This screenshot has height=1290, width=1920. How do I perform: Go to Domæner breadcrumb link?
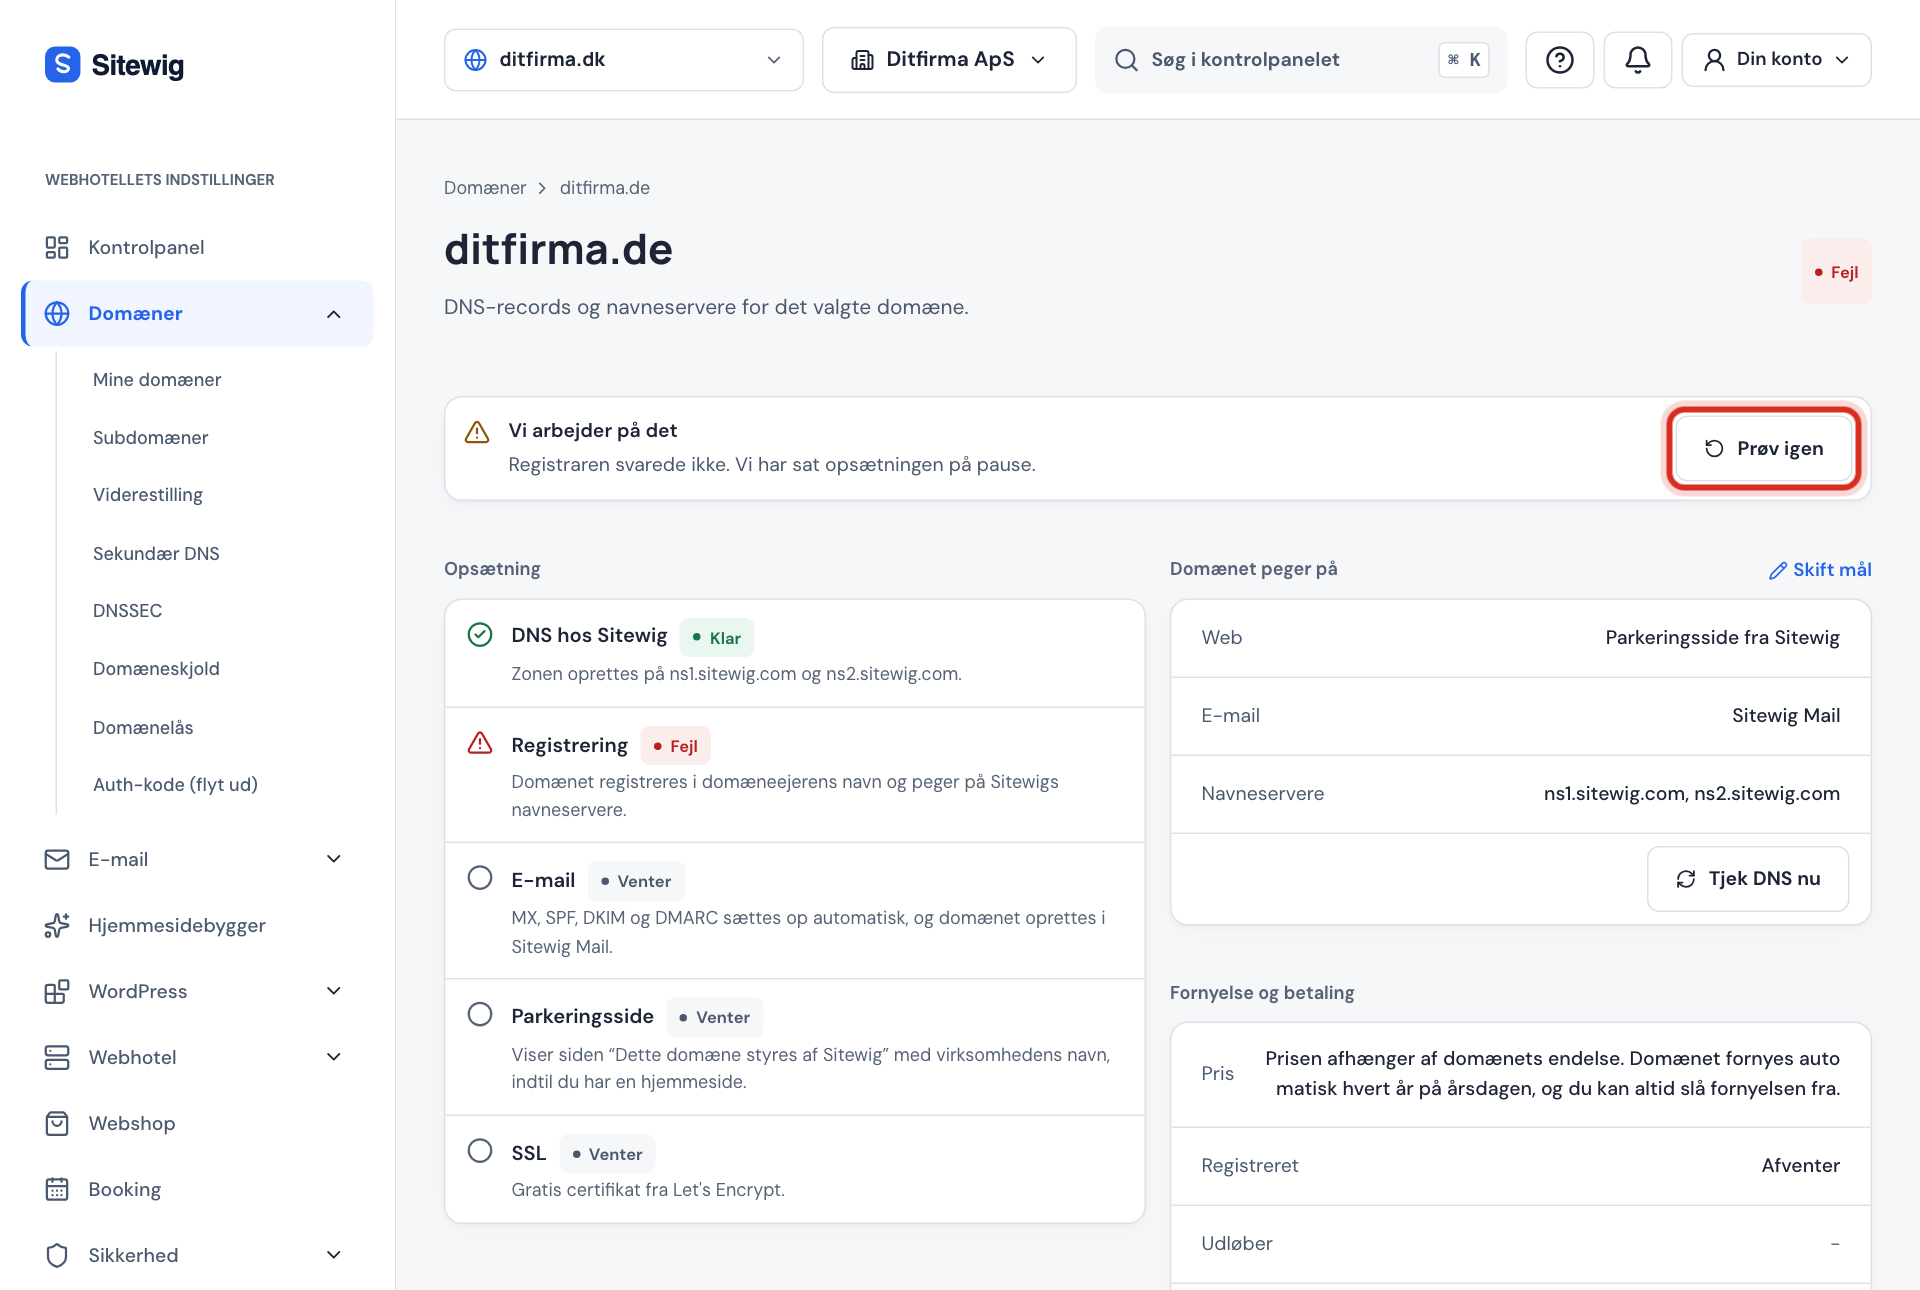(x=485, y=188)
